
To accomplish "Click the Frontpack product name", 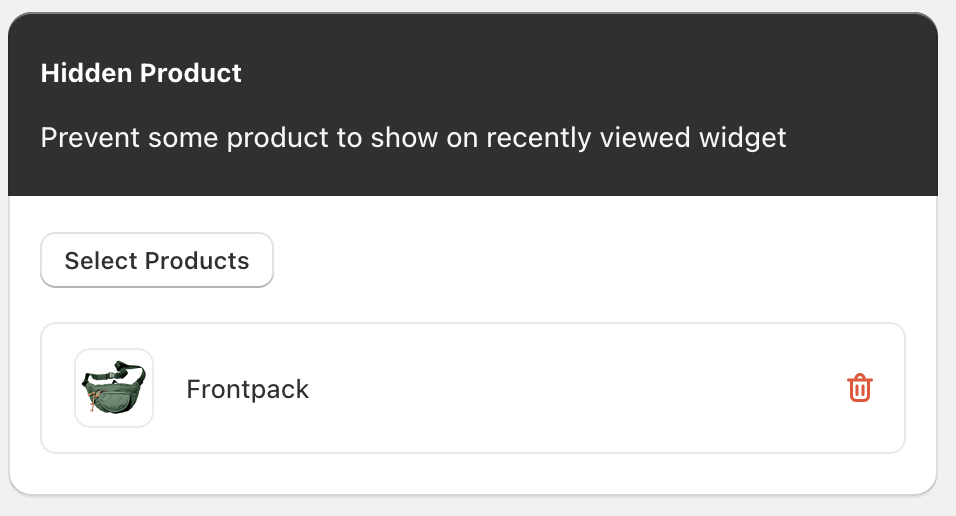I will [247, 389].
